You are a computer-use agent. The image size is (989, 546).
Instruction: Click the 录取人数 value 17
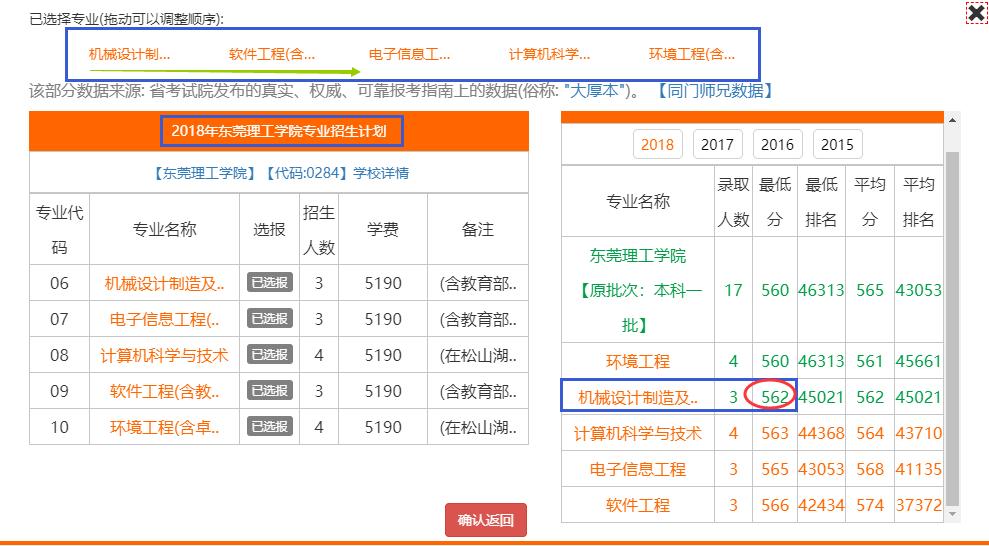(x=733, y=290)
